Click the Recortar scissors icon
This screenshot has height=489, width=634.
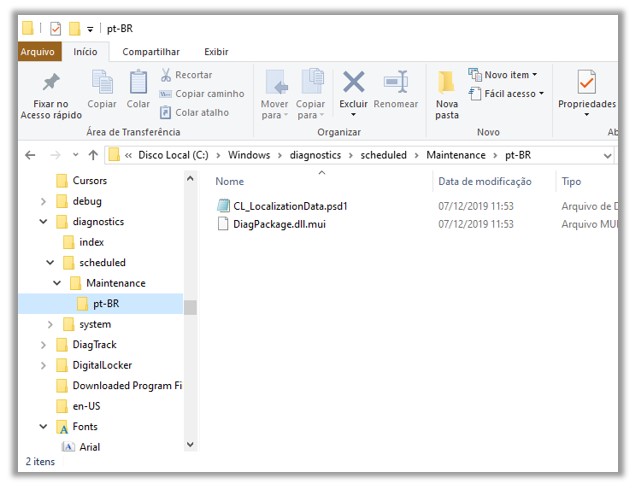[166, 75]
